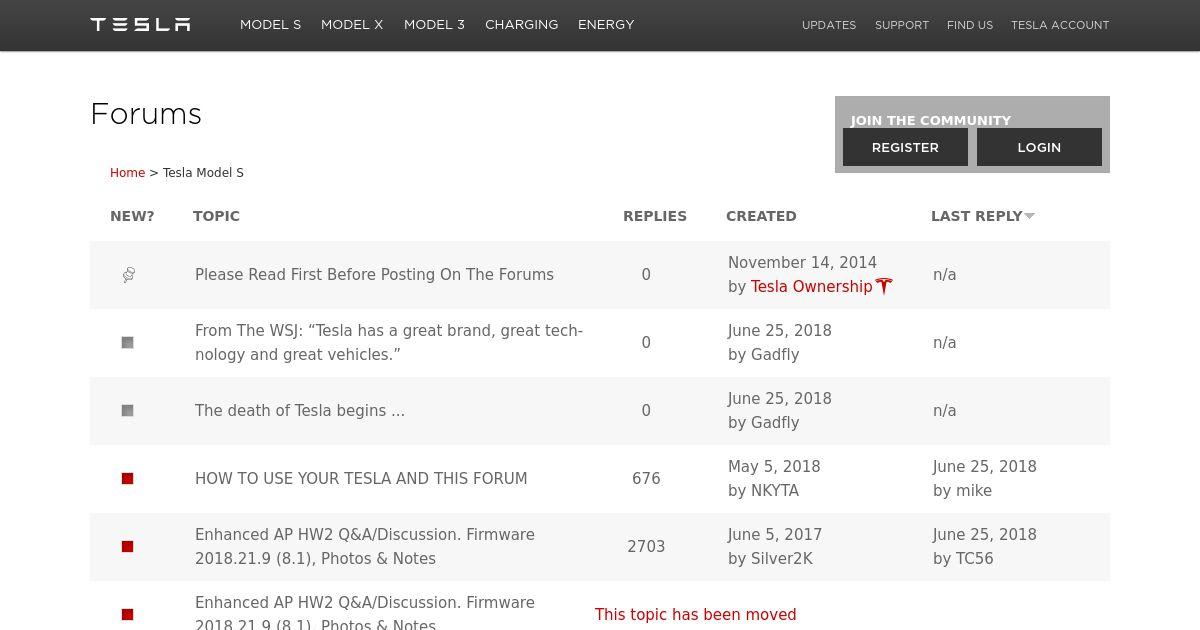Open Tesla Ownership author profile
Image resolution: width=1200 pixels, height=630 pixels.
point(811,287)
